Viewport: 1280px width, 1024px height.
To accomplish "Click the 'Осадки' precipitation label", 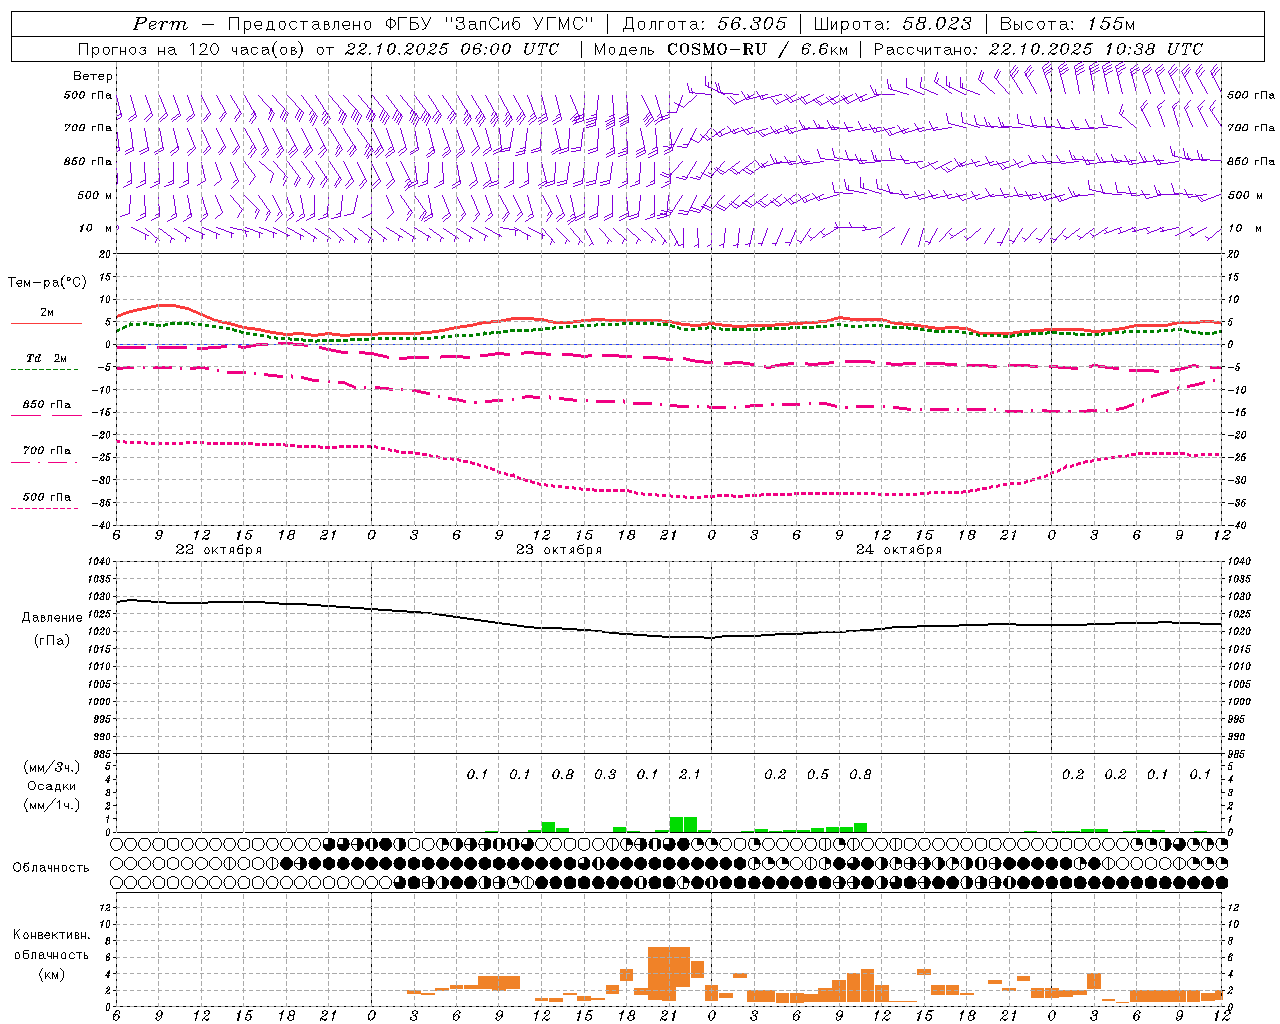I will pos(51,786).
